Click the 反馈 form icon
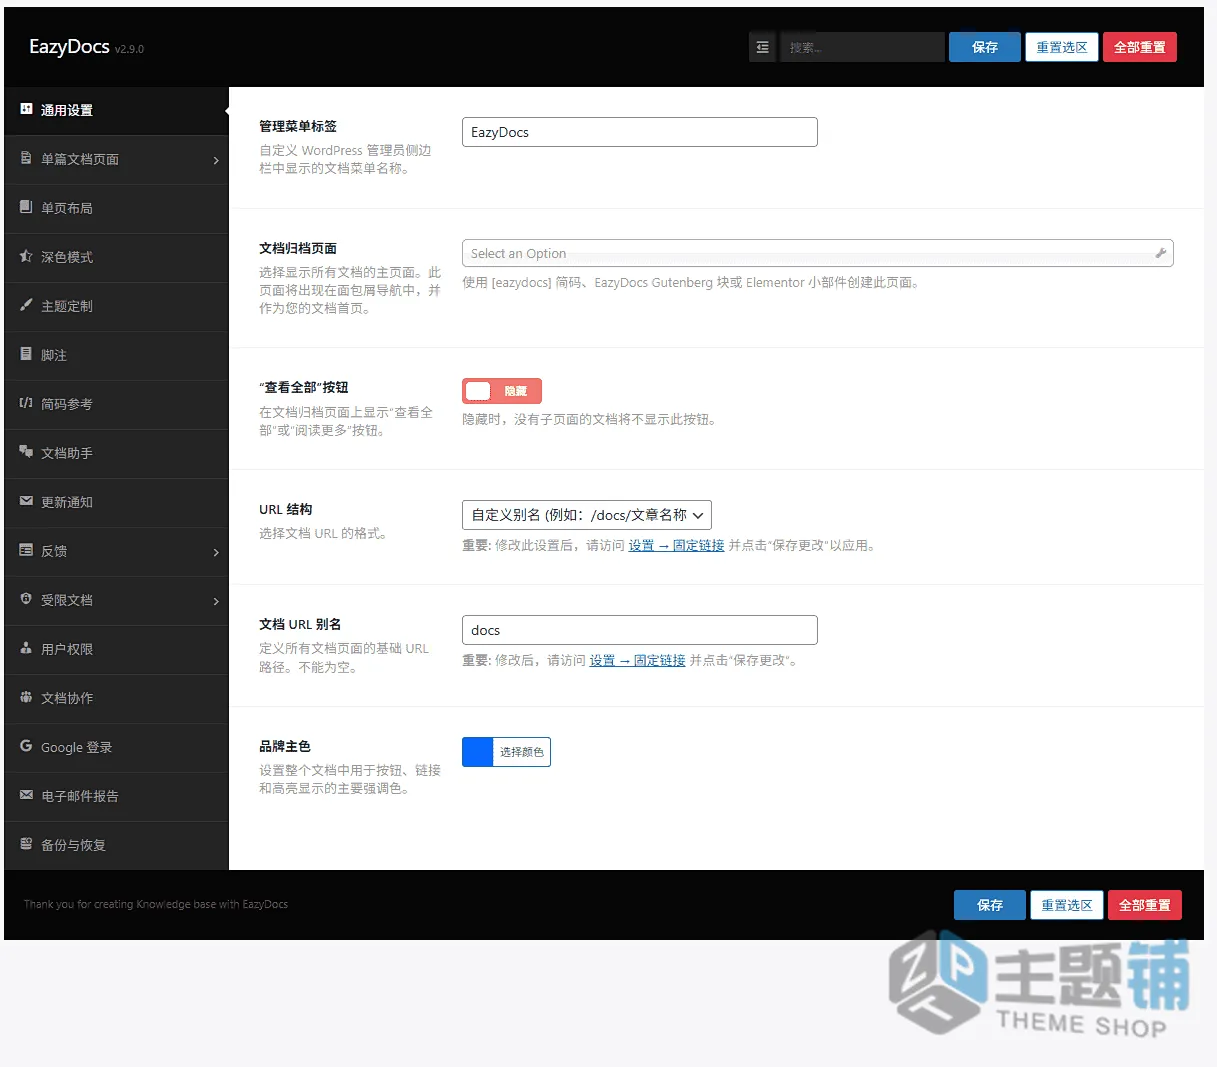Viewport: 1217px width, 1067px height. pos(26,550)
